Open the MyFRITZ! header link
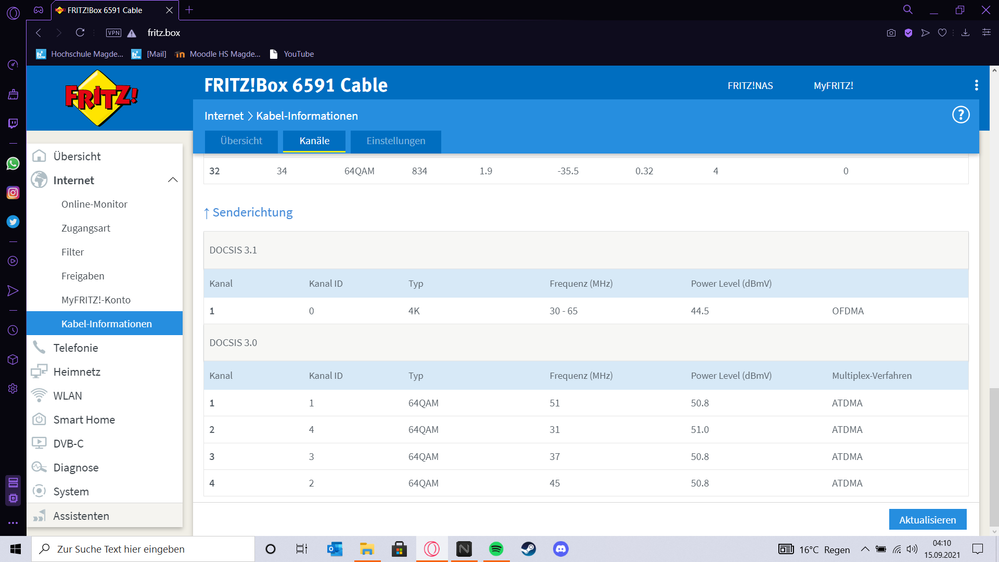999x562 pixels. [833, 85]
